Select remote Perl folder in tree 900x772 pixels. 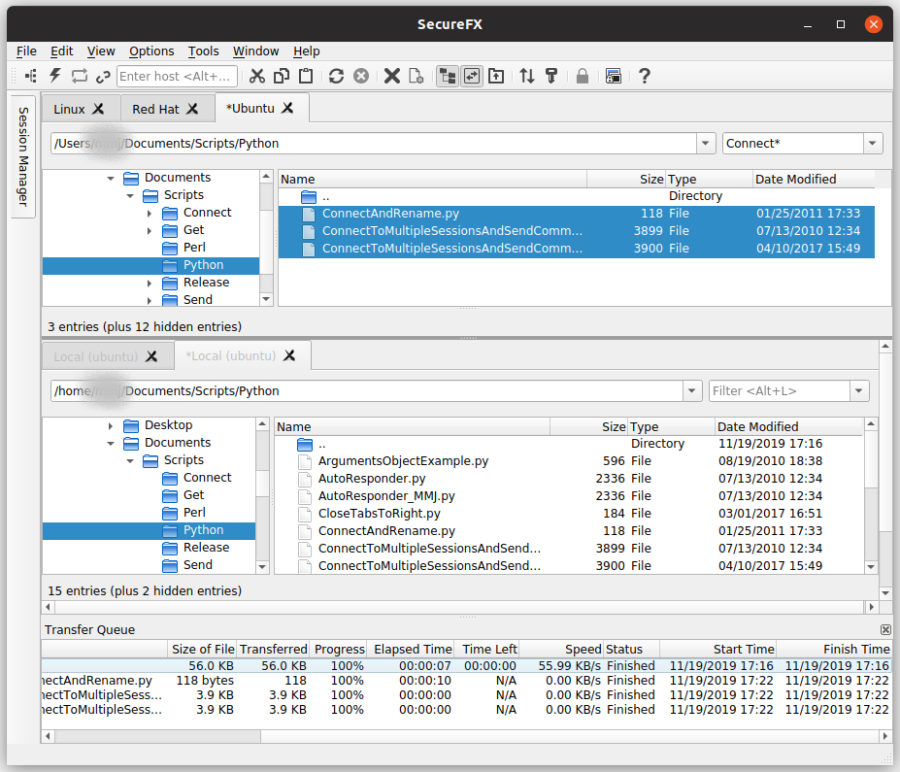click(x=194, y=247)
